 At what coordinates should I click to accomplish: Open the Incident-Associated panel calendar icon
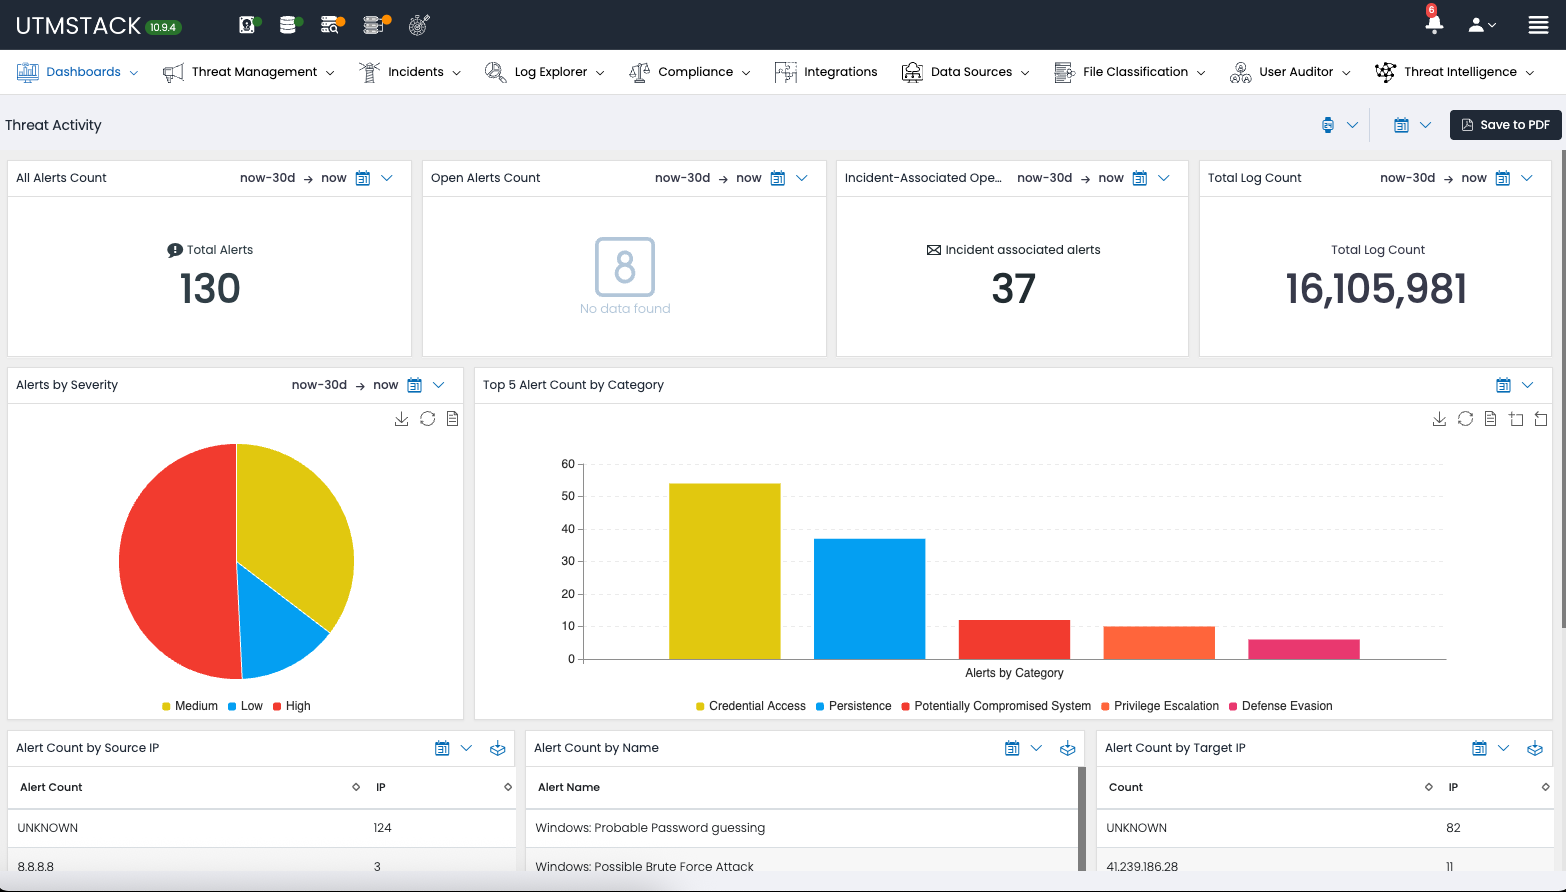1140,178
